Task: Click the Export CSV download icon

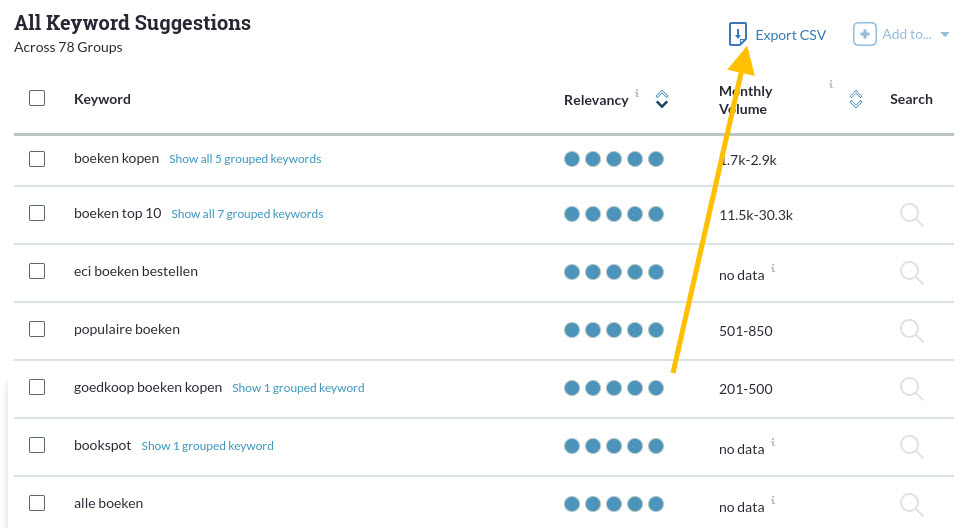Action: [737, 35]
